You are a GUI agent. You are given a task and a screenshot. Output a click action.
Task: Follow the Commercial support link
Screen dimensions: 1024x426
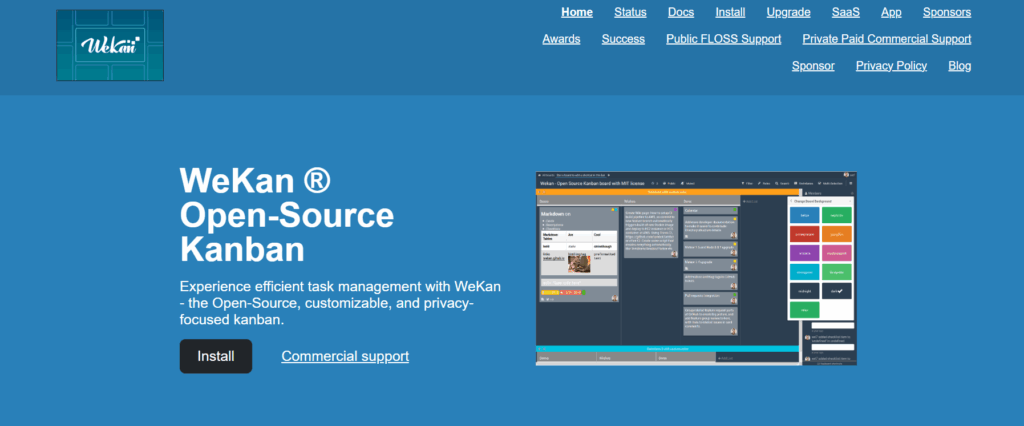tap(345, 356)
